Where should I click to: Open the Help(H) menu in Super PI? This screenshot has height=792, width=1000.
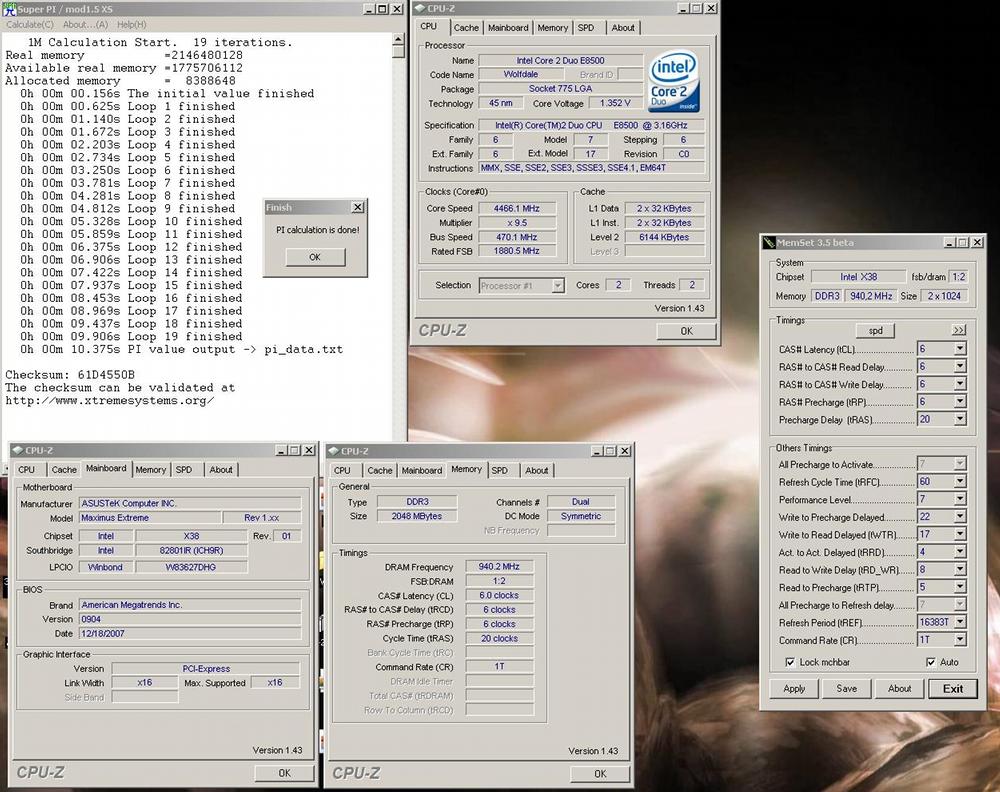[131, 24]
